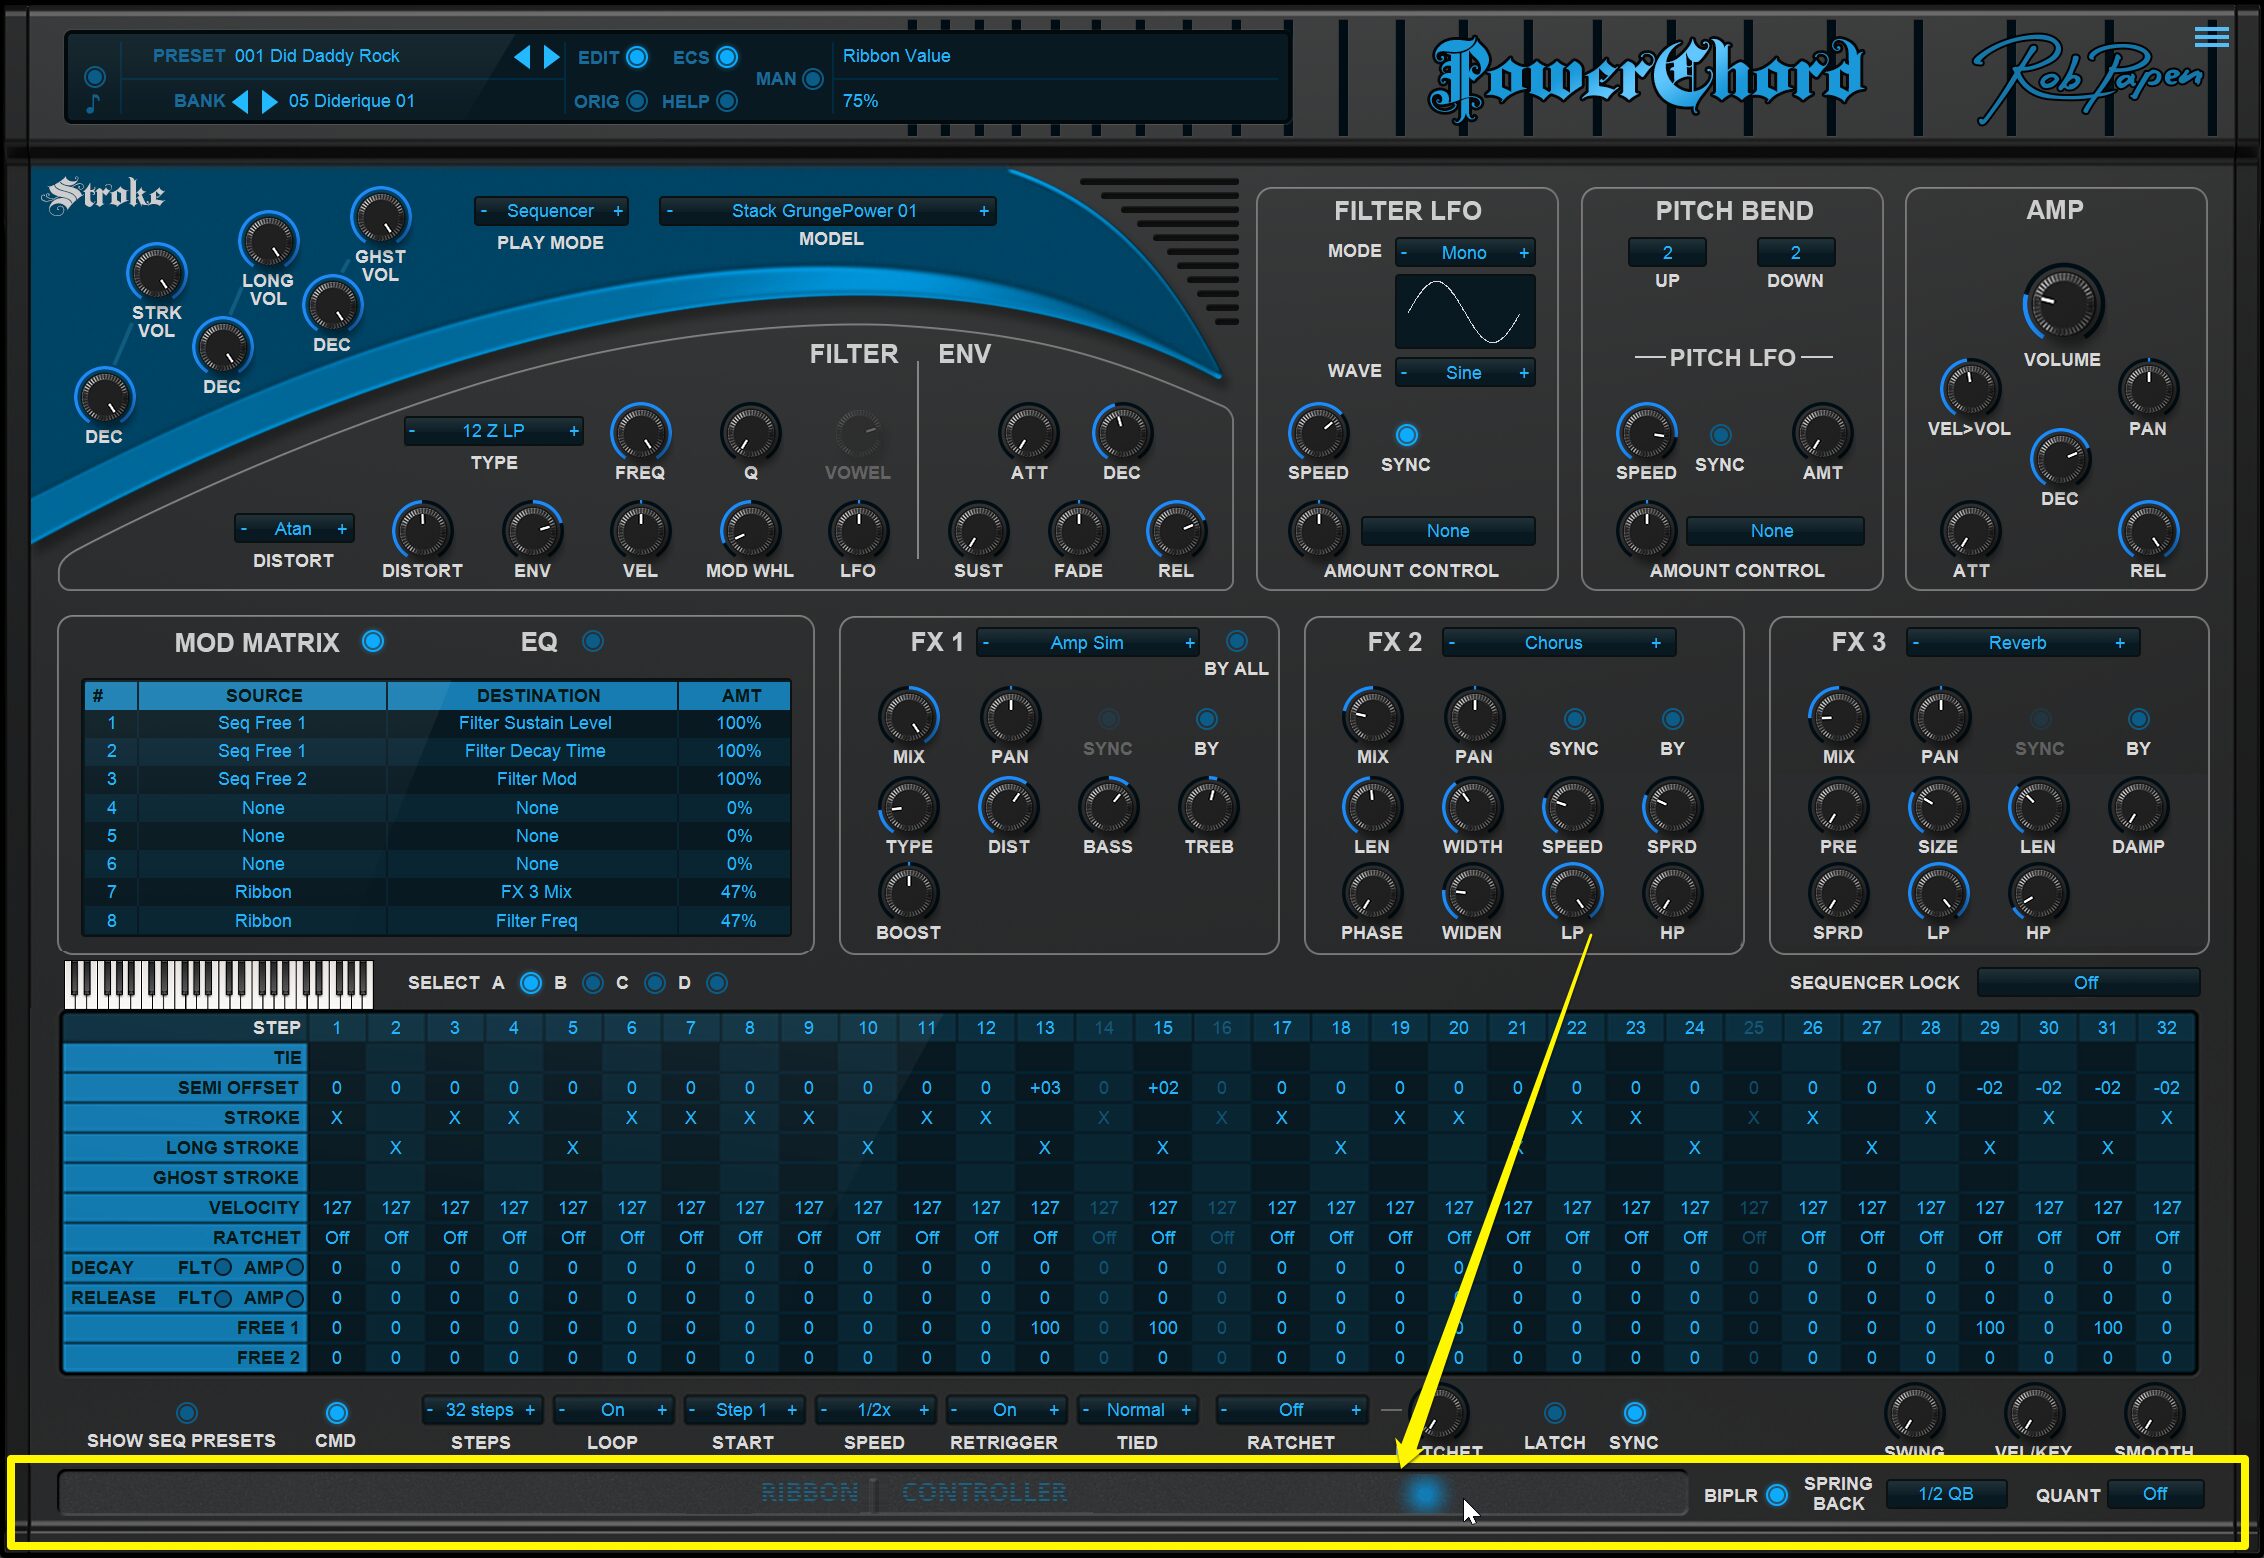Click the FX 2 WIDTH knob

tap(1472, 807)
